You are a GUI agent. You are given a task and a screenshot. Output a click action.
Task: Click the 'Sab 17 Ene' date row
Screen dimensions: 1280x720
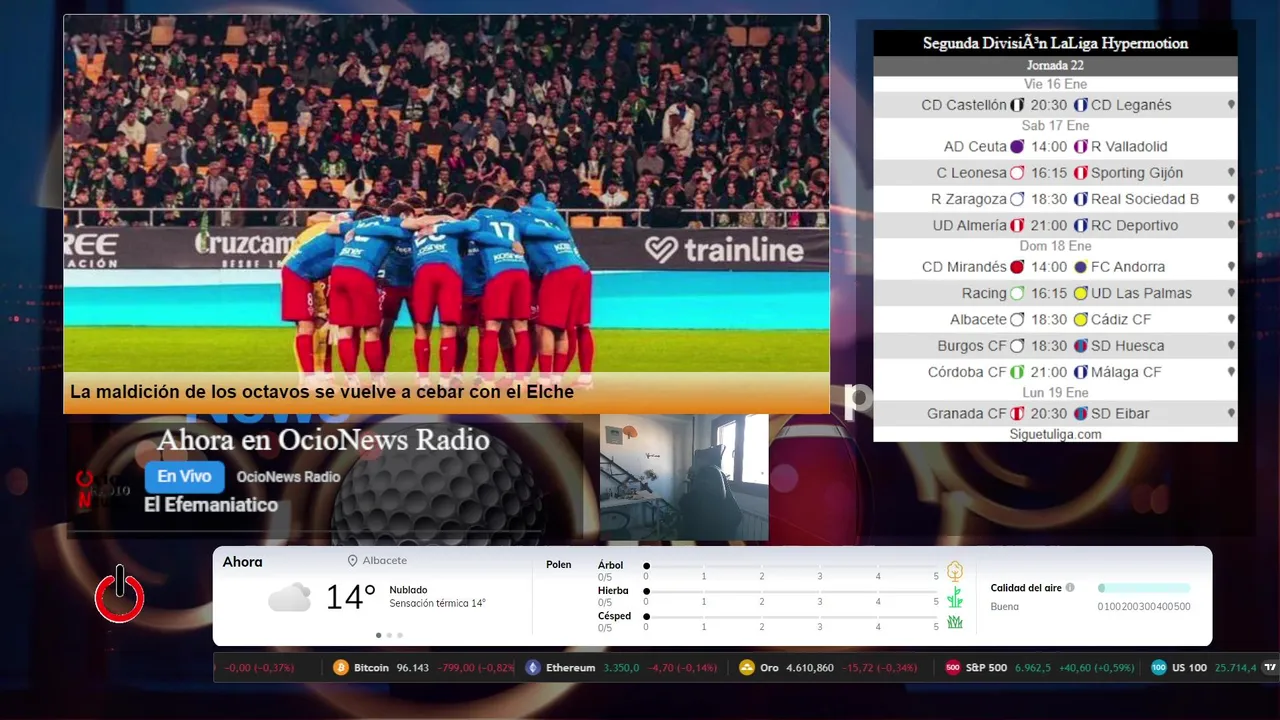point(1055,125)
